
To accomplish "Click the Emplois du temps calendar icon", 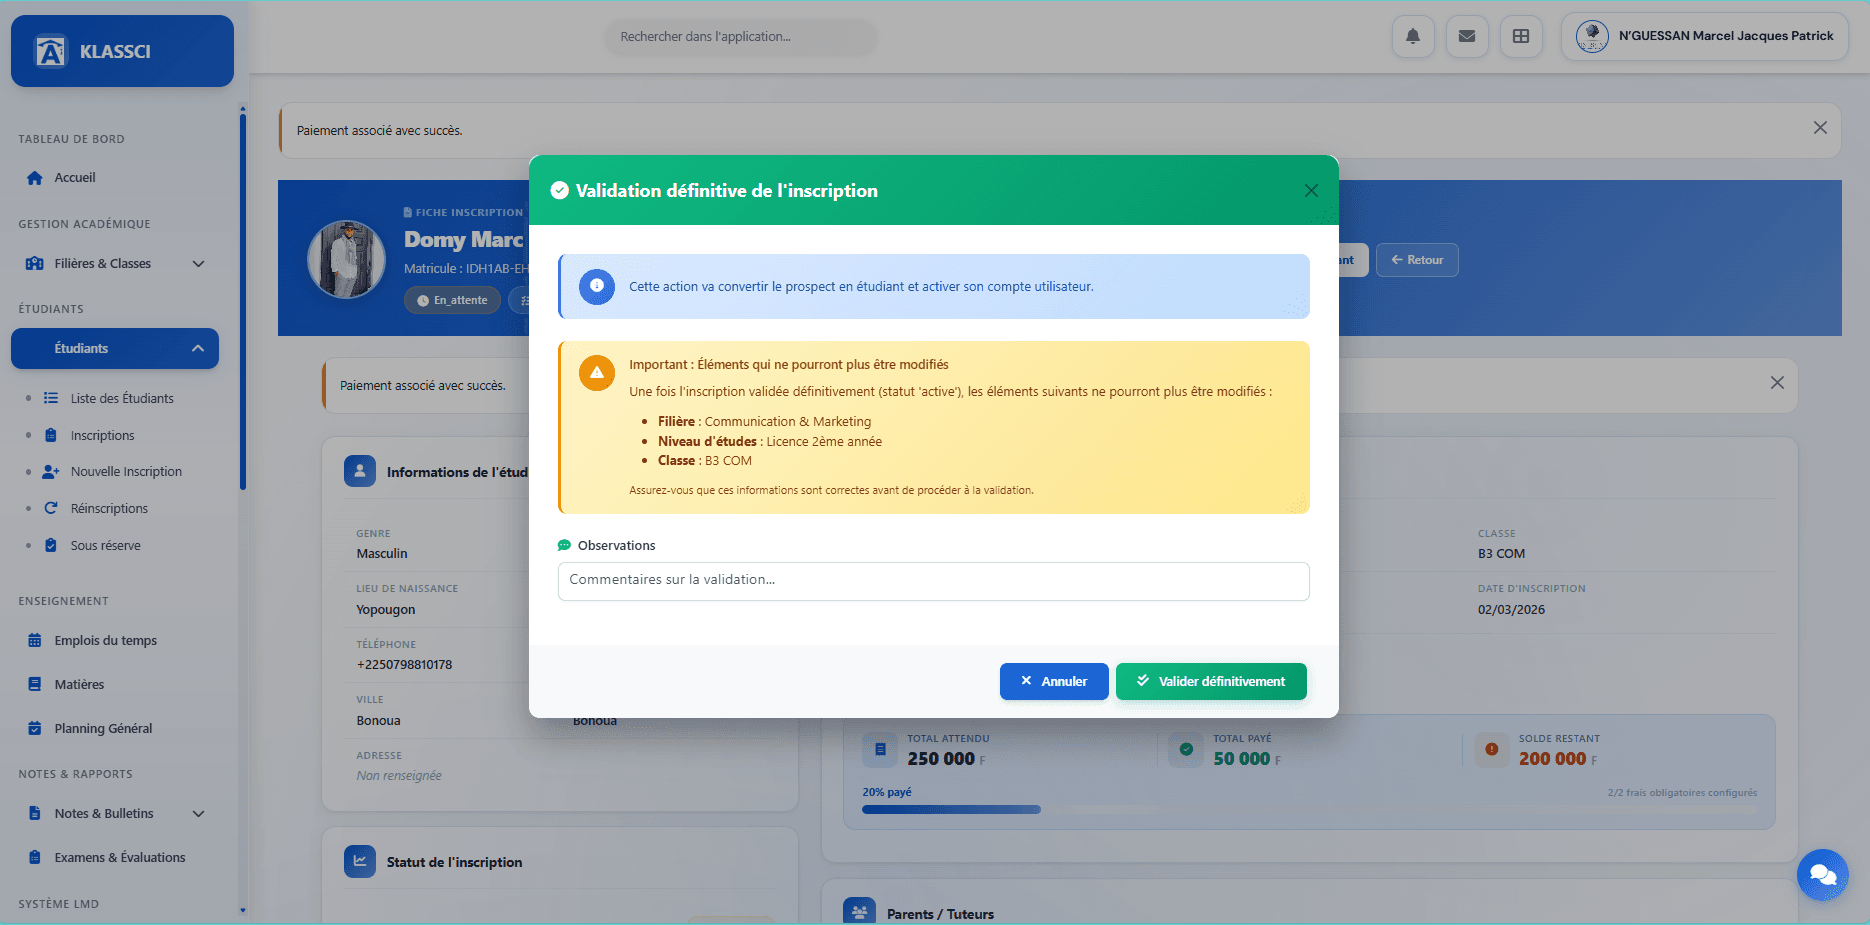I will tap(35, 641).
